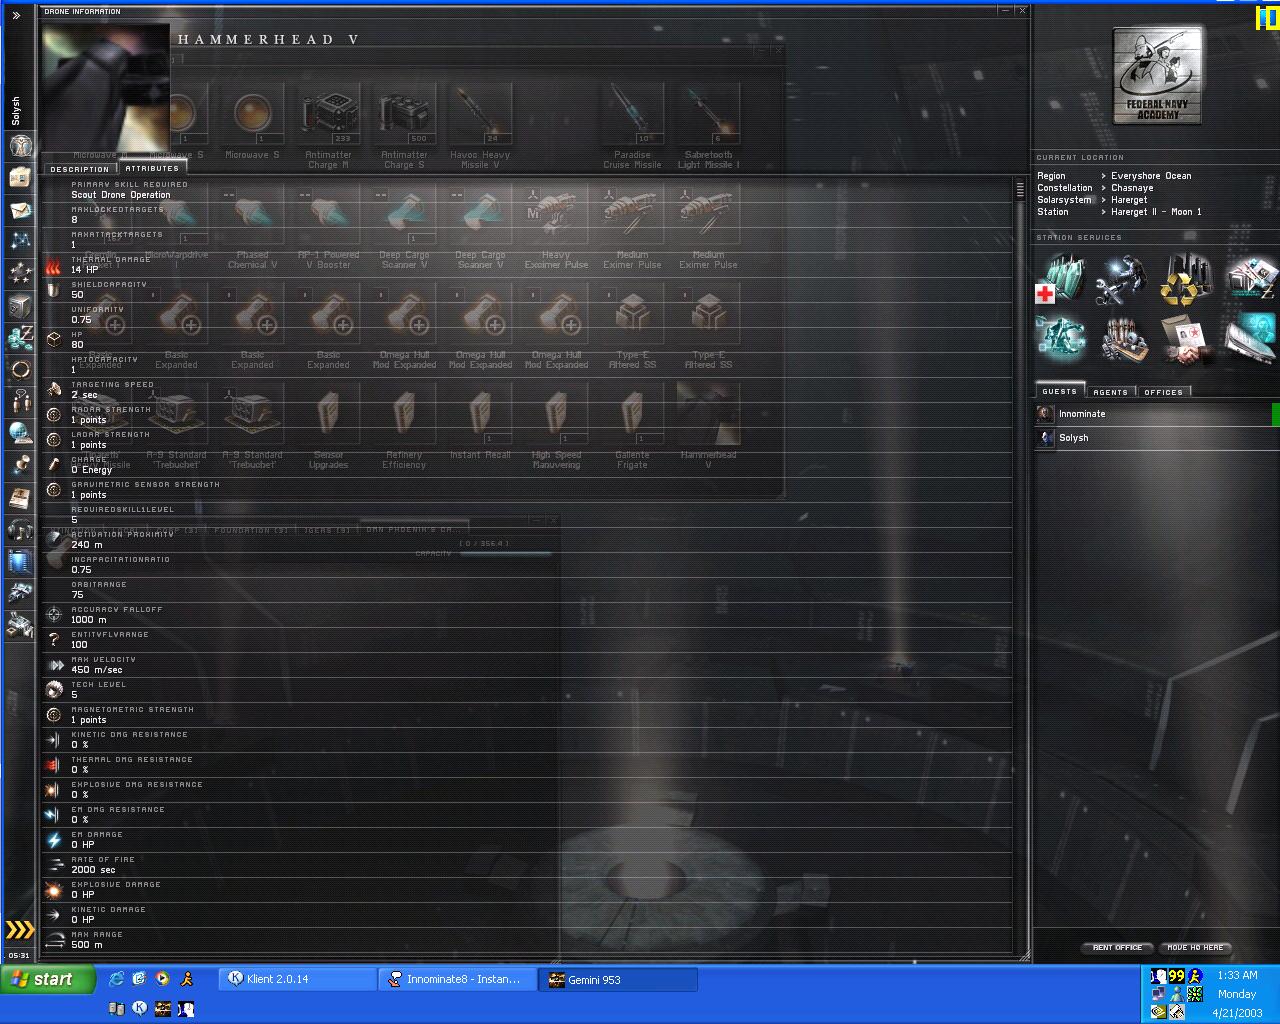Open the globe browser icon in sidebar
The width and height of the screenshot is (1280, 1024).
point(19,433)
